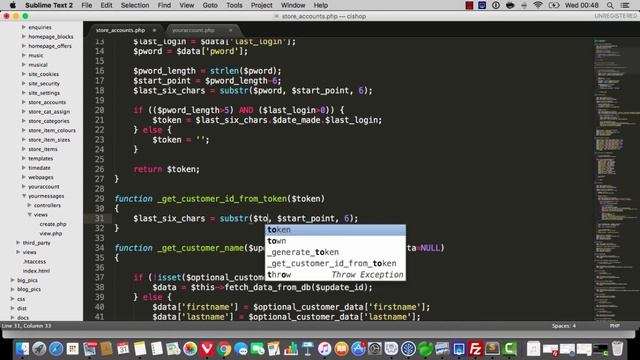Open App Store icon with badge
Image resolution: width=640 pixels, height=360 pixels.
[x=358, y=349]
